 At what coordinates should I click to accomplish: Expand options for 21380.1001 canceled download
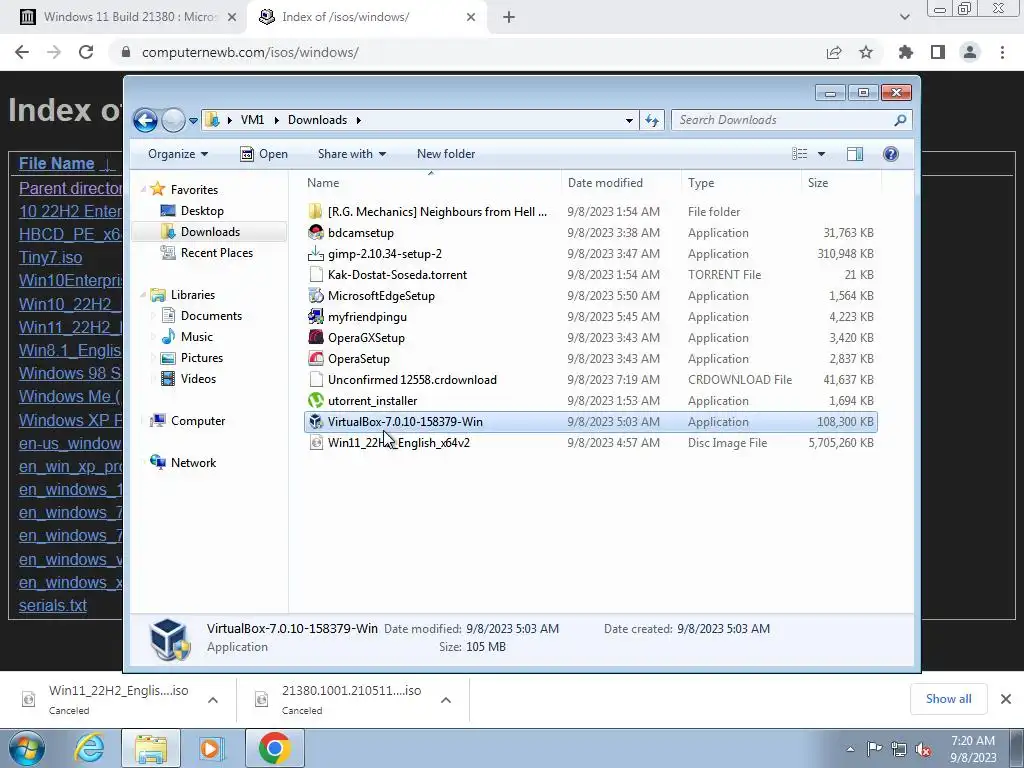[x=446, y=700]
